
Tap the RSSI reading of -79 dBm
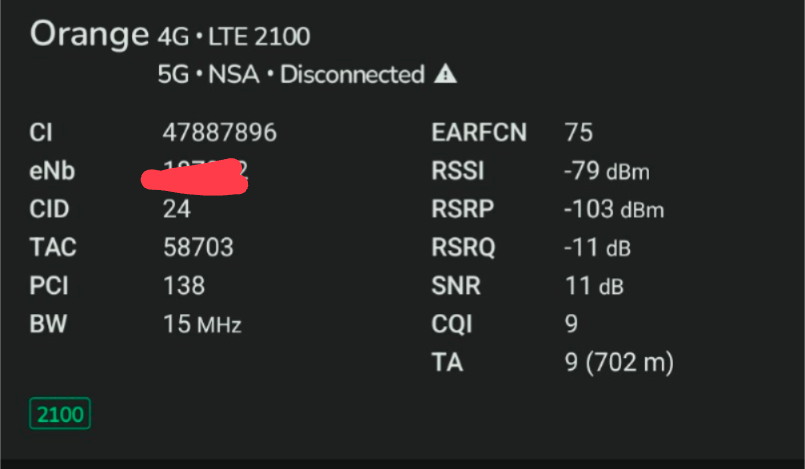click(606, 172)
